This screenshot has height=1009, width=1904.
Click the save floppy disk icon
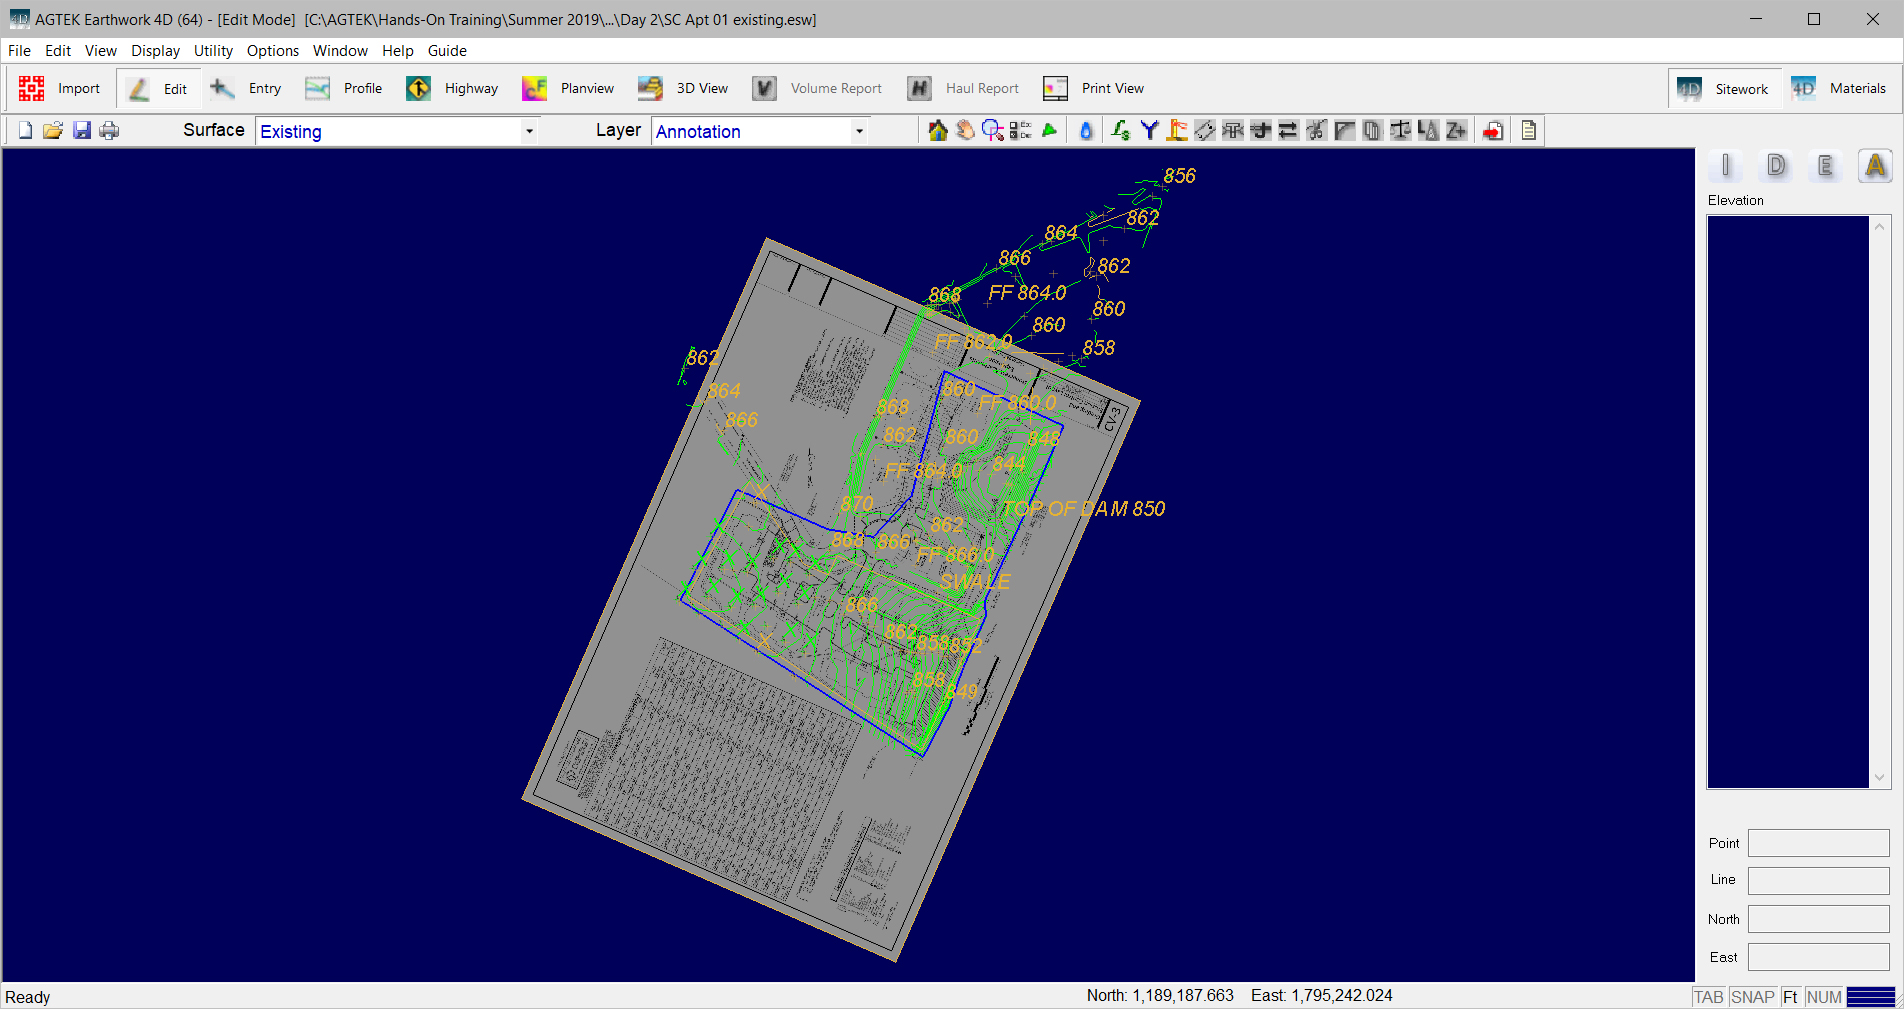82,131
